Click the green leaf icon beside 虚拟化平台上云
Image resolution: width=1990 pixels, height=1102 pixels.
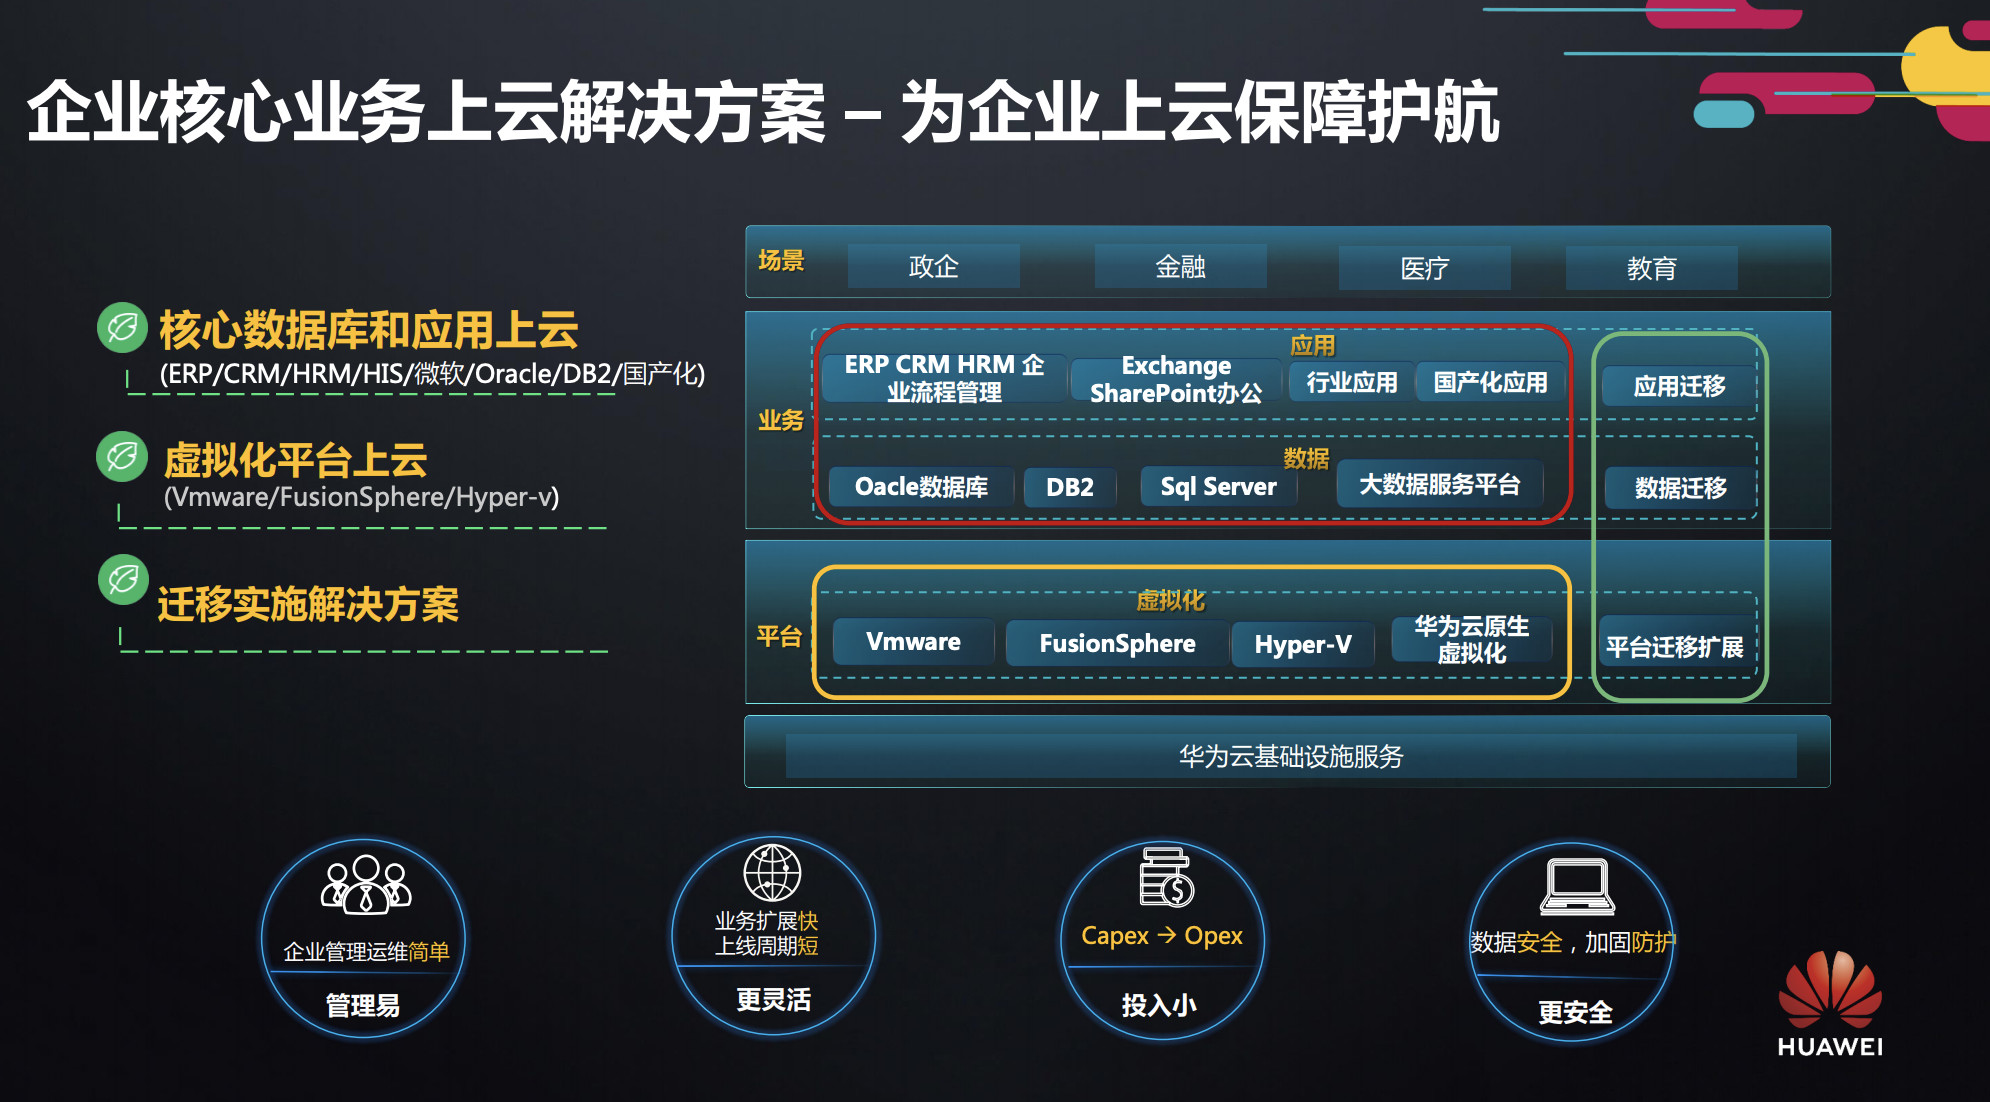click(x=122, y=457)
